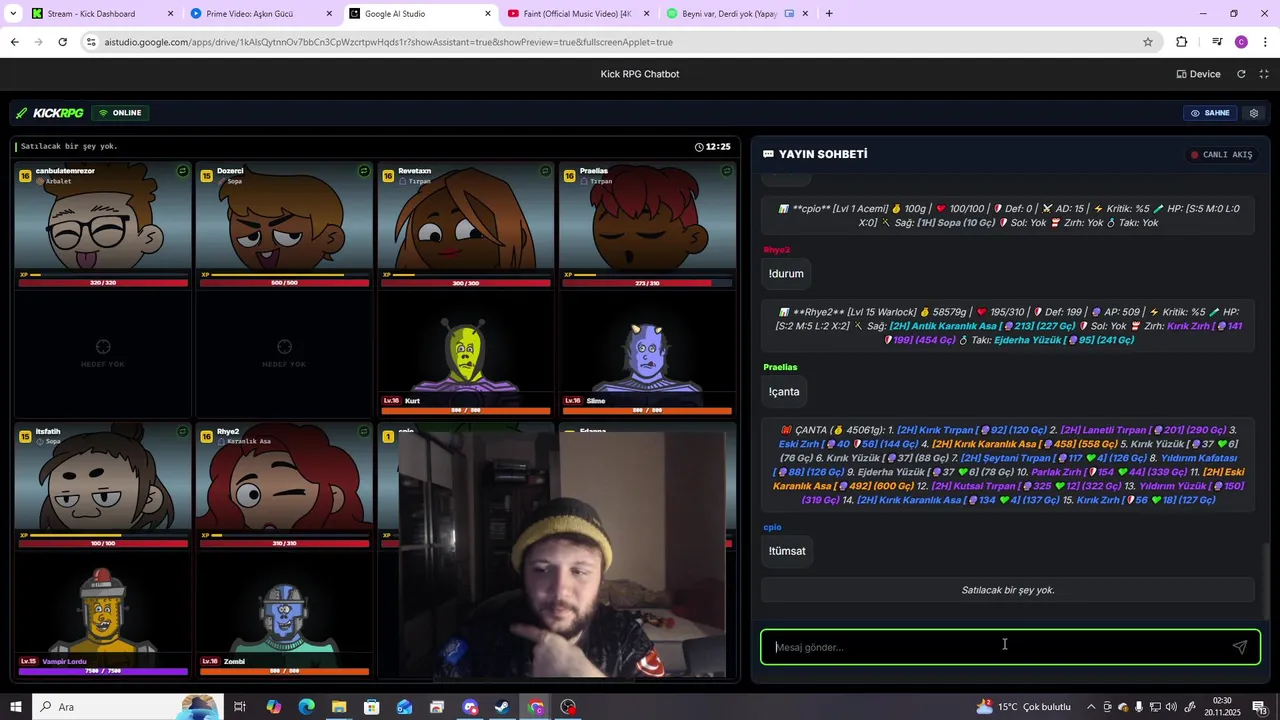This screenshot has width=1280, height=720.
Task: Toggle the SAHNE stage view button
Action: coord(1210,113)
